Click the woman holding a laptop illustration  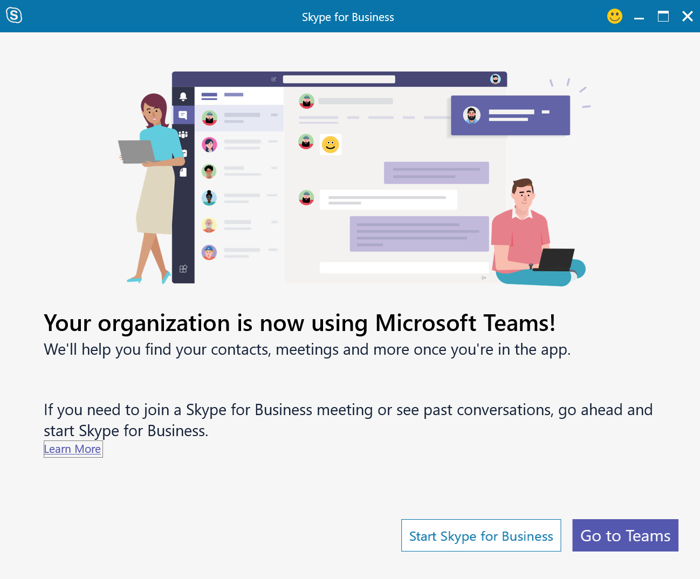pyautogui.click(x=153, y=185)
